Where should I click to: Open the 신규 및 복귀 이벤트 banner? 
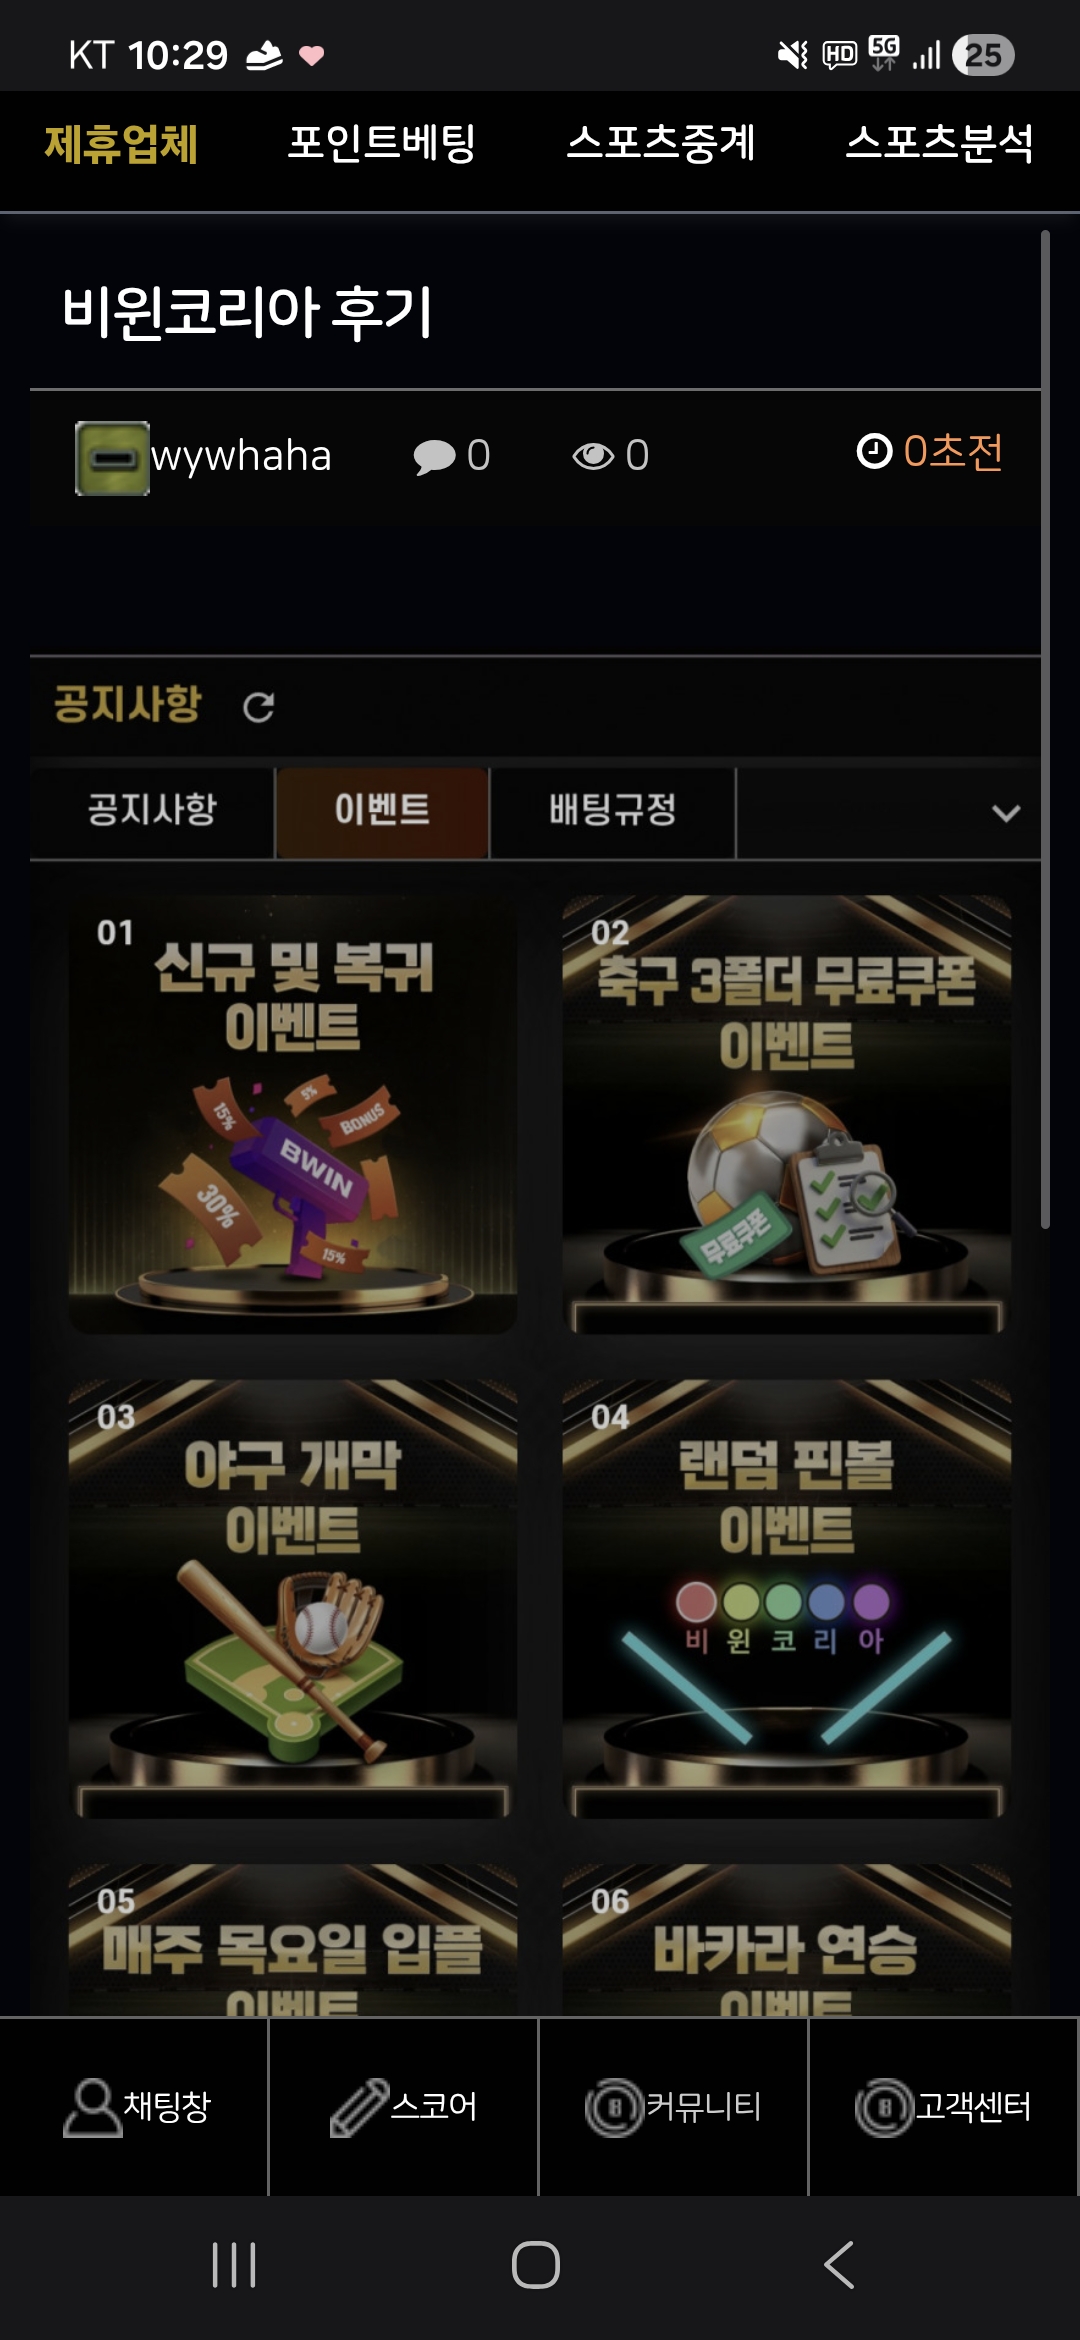coord(292,1114)
